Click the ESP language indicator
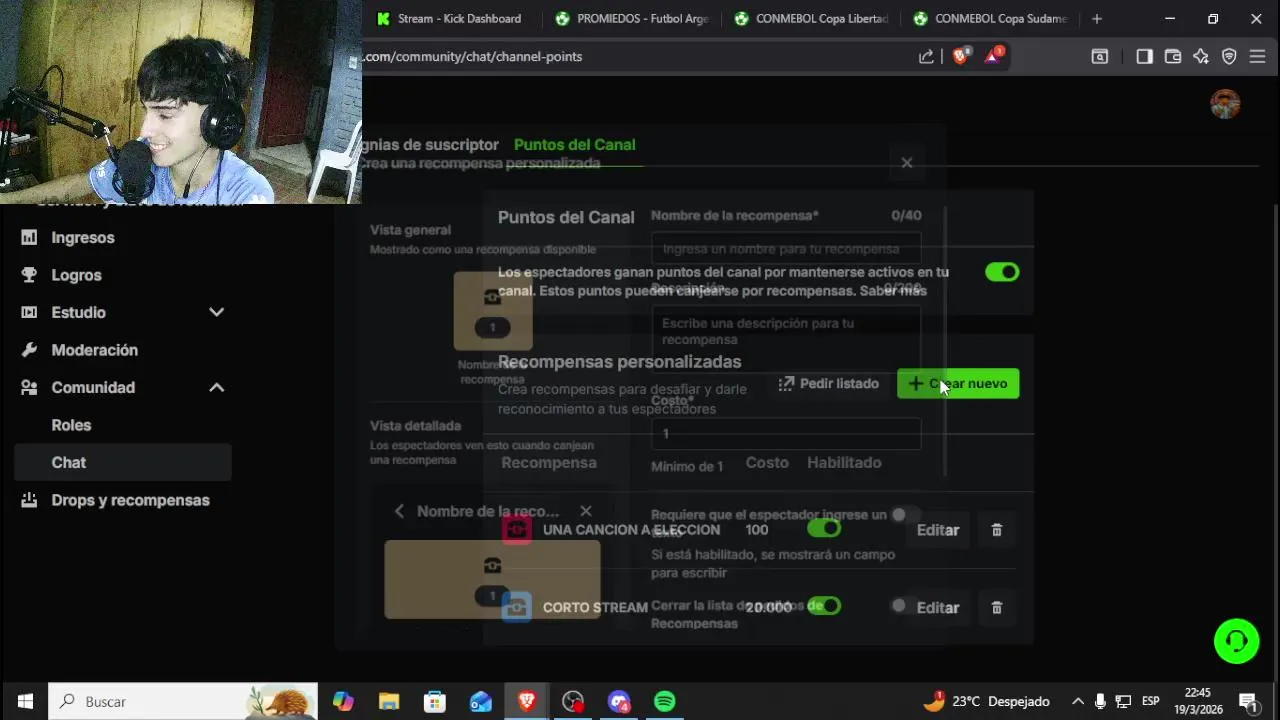 [1151, 702]
